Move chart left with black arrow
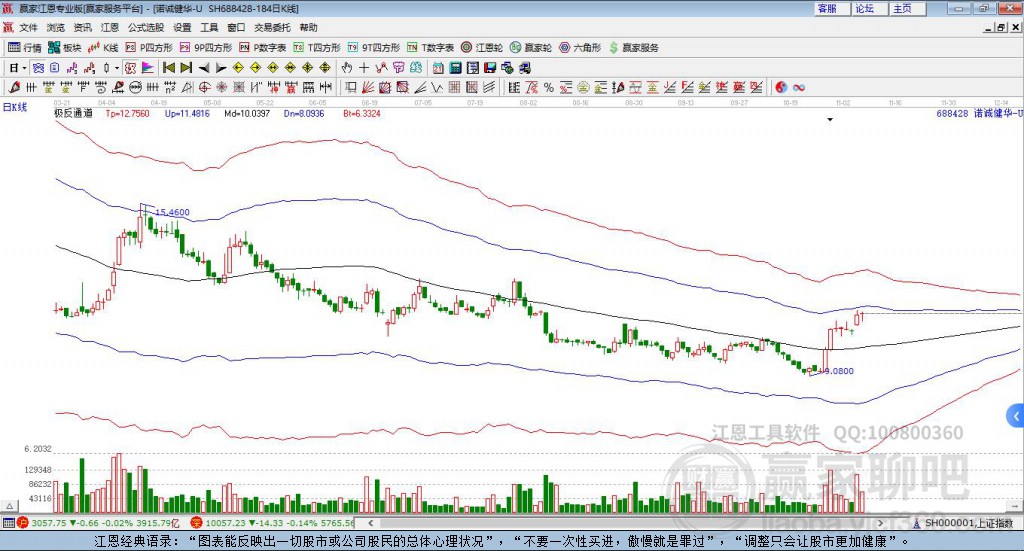This screenshot has height=551, width=1024. 204,68
